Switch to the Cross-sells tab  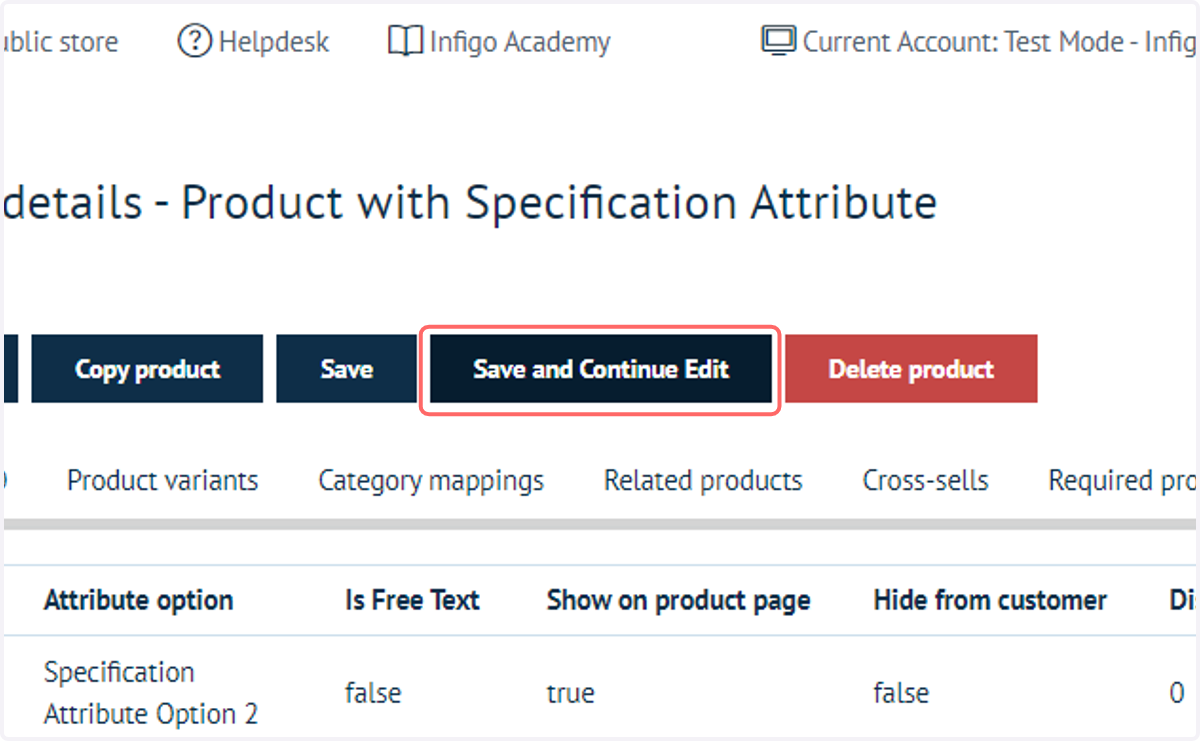click(x=926, y=481)
